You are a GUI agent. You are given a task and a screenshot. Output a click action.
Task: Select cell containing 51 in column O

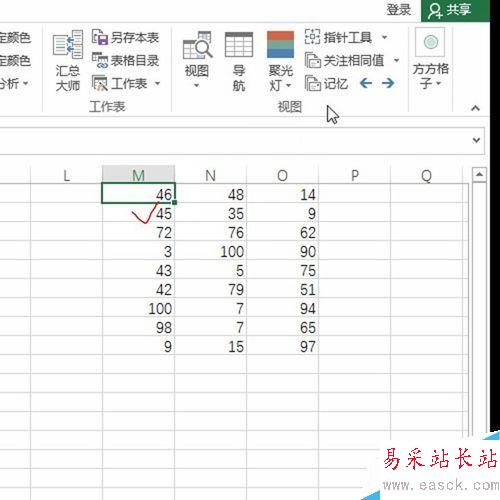[x=283, y=288]
